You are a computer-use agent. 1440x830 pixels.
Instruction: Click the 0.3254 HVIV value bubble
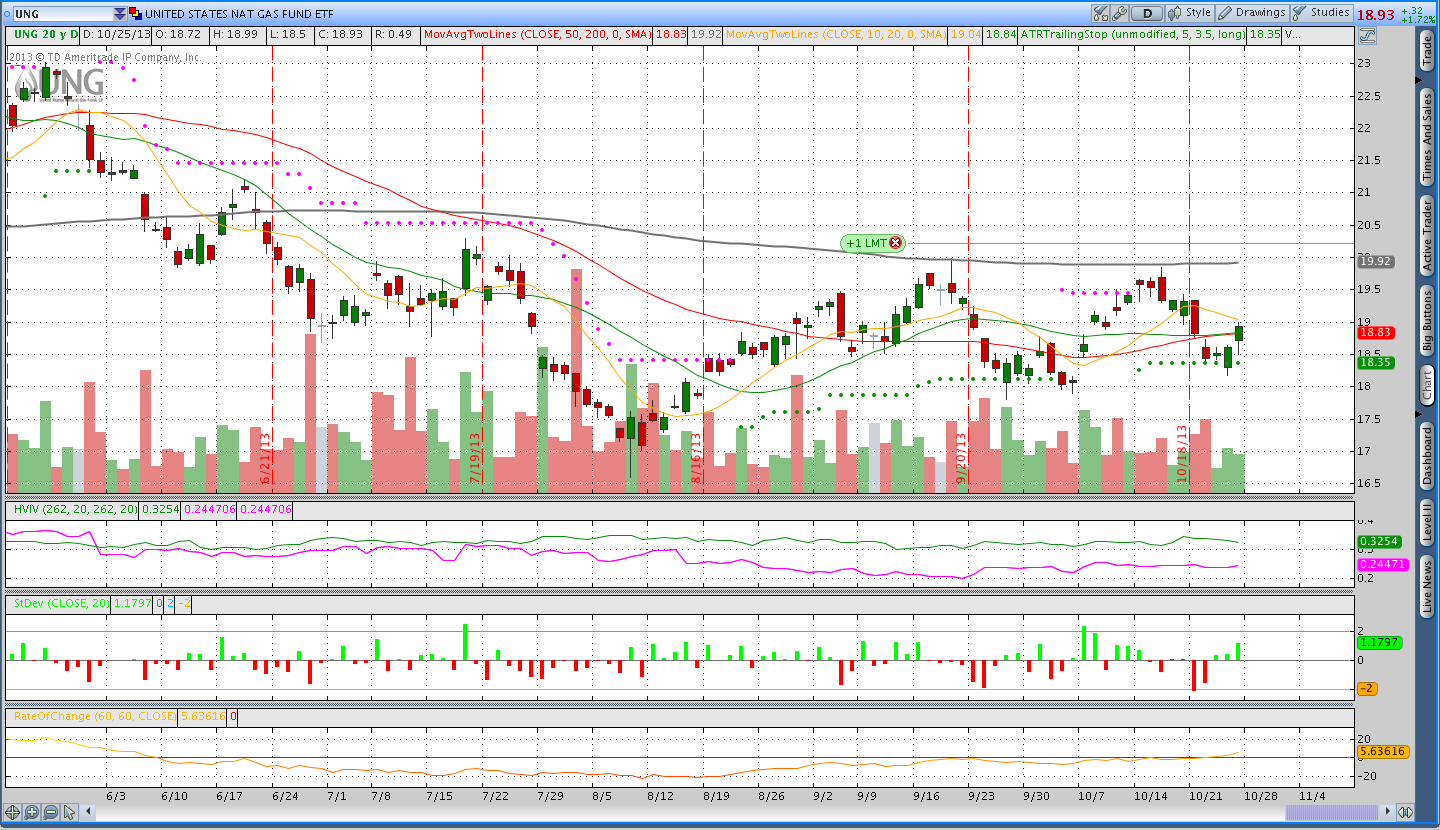point(1379,541)
